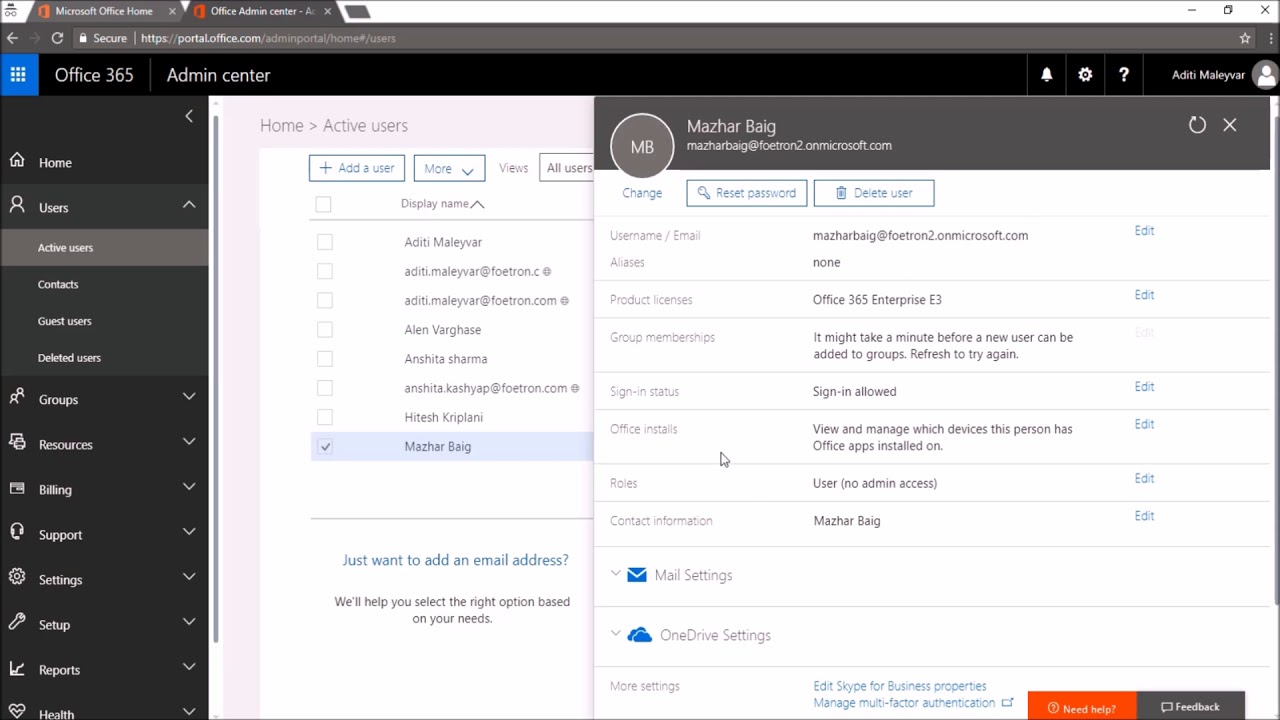Tick the select-all checkbox in header row
The width and height of the screenshot is (1280, 720).
(x=323, y=204)
